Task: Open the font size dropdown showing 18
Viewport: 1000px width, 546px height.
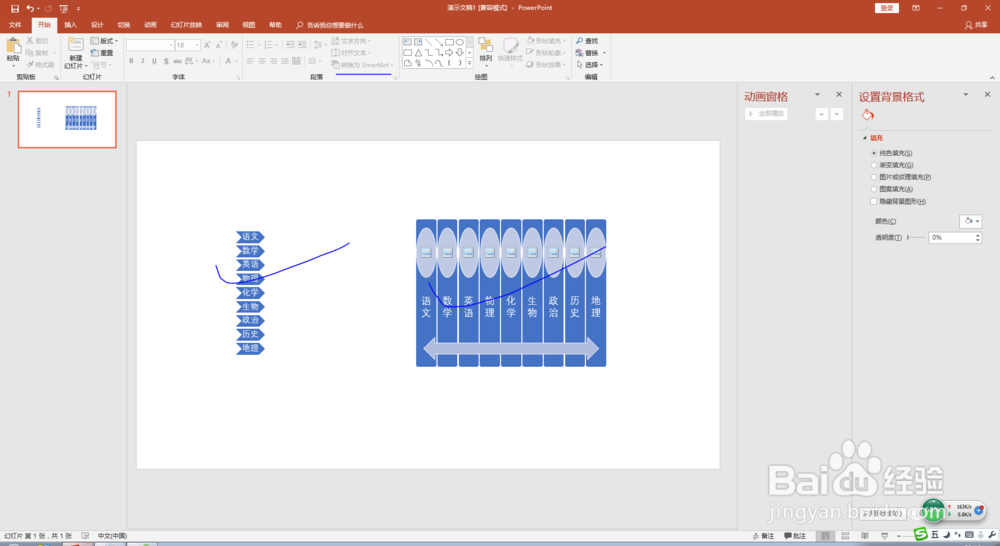Action: [197, 45]
